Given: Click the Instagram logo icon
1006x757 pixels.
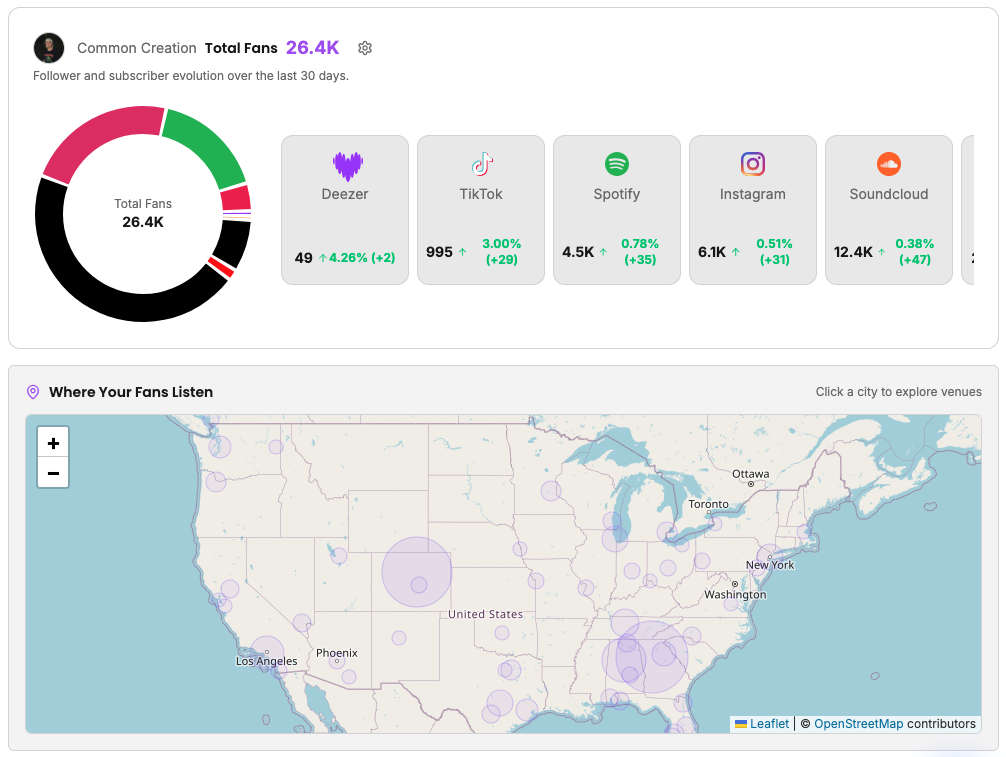Looking at the screenshot, I should [753, 164].
